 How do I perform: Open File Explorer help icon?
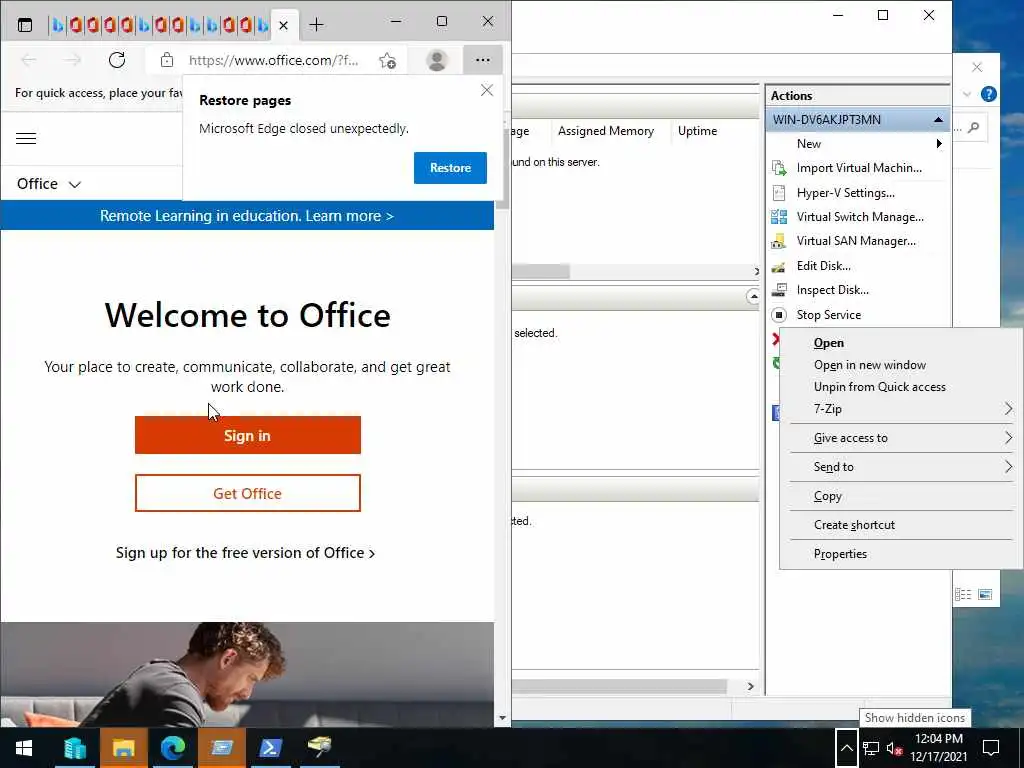coord(989,94)
